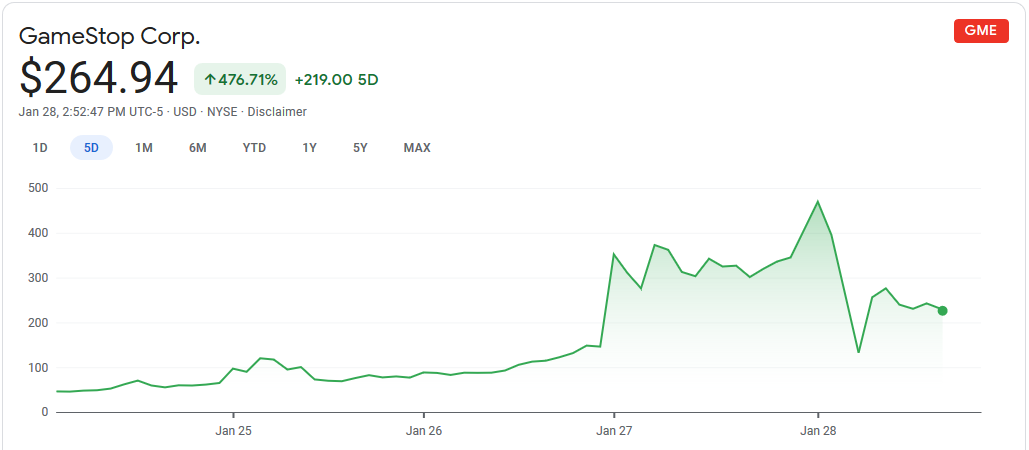Click the Jan 27 axis label
Screen dimensions: 1029x450
click(614, 432)
